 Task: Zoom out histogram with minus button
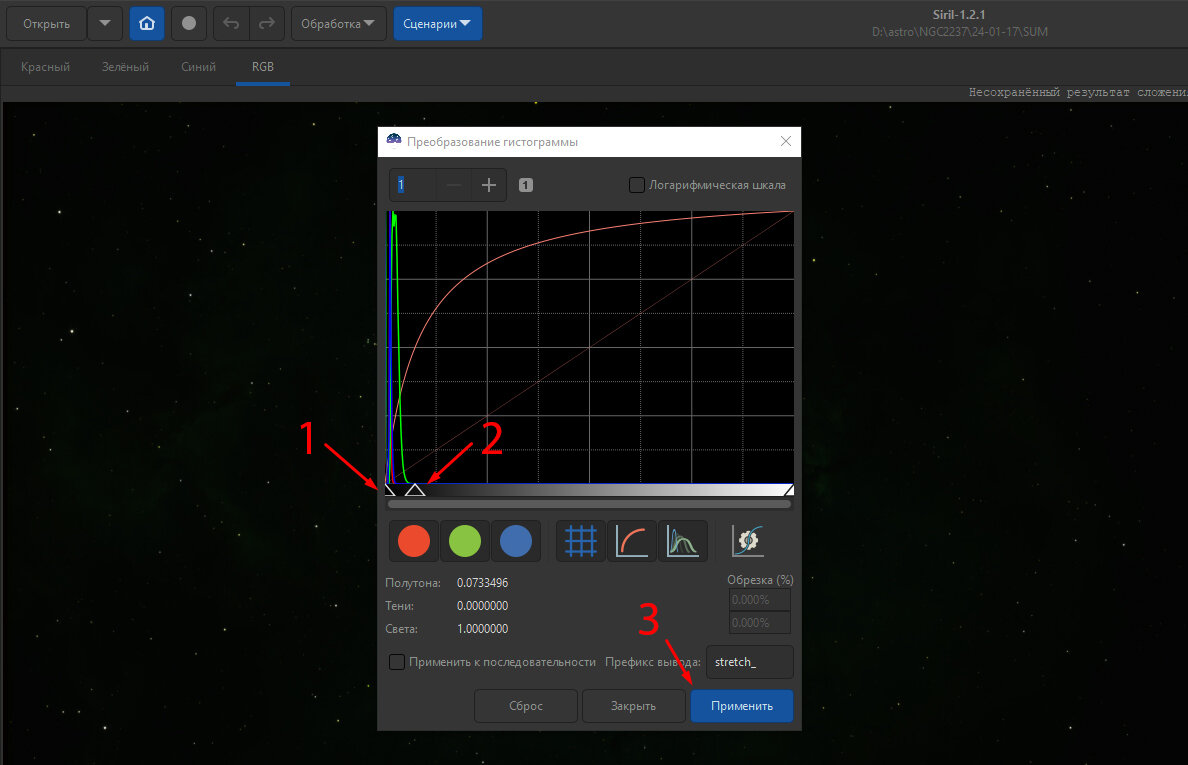pyautogui.click(x=454, y=185)
